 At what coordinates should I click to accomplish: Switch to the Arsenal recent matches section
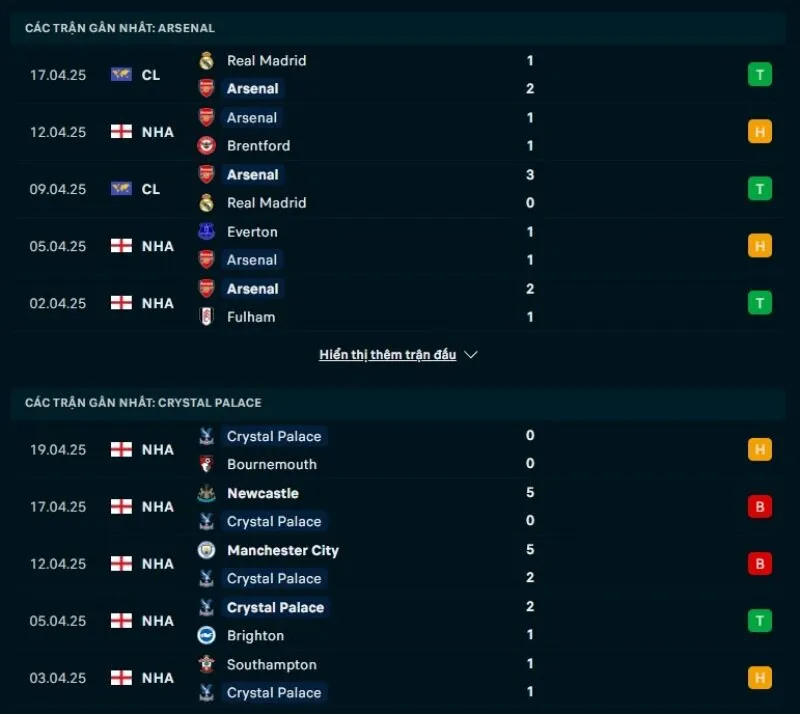click(x=120, y=28)
